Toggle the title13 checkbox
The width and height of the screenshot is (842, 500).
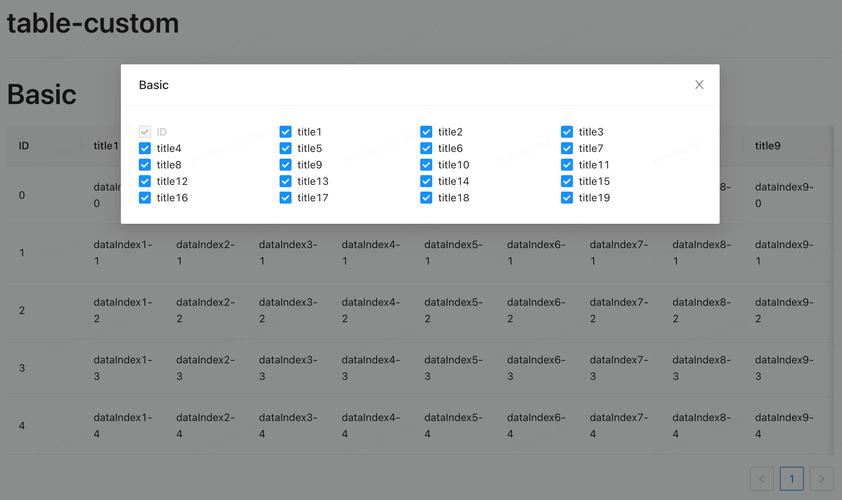(286, 181)
